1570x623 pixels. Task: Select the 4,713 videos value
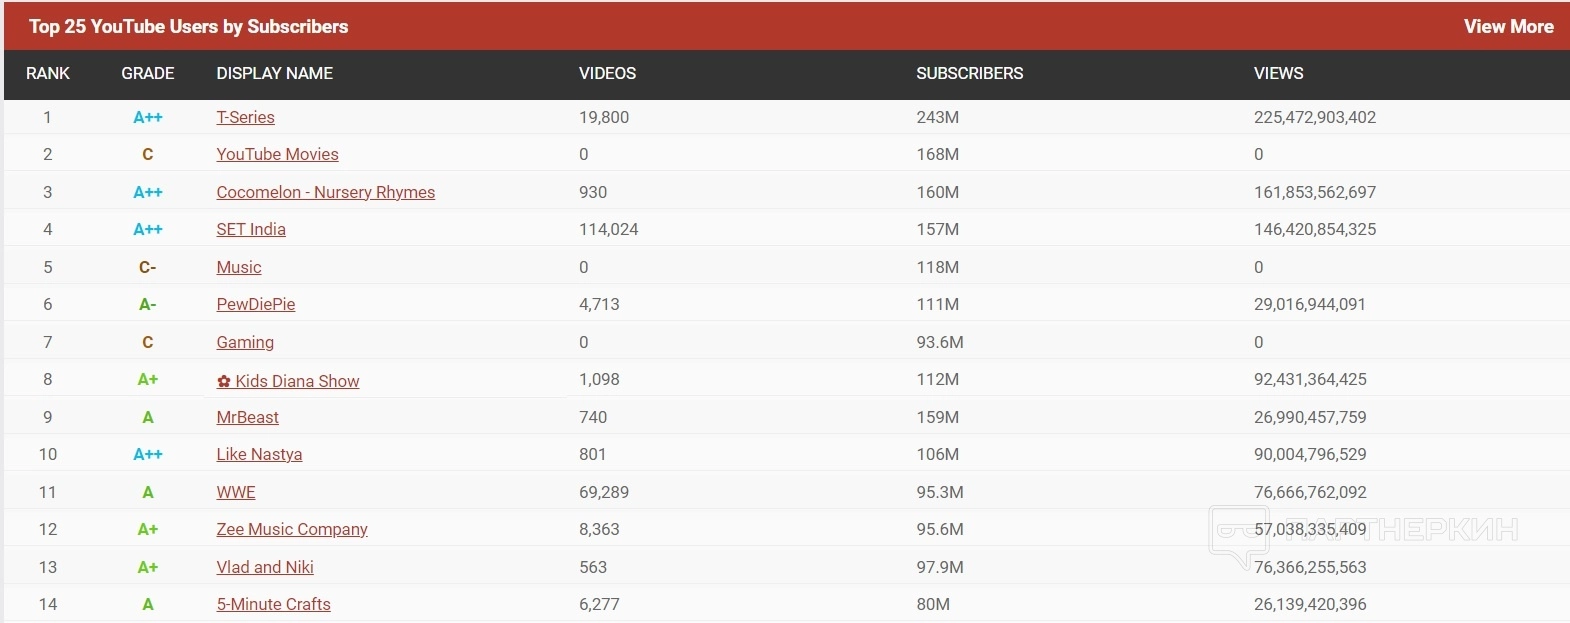(599, 304)
